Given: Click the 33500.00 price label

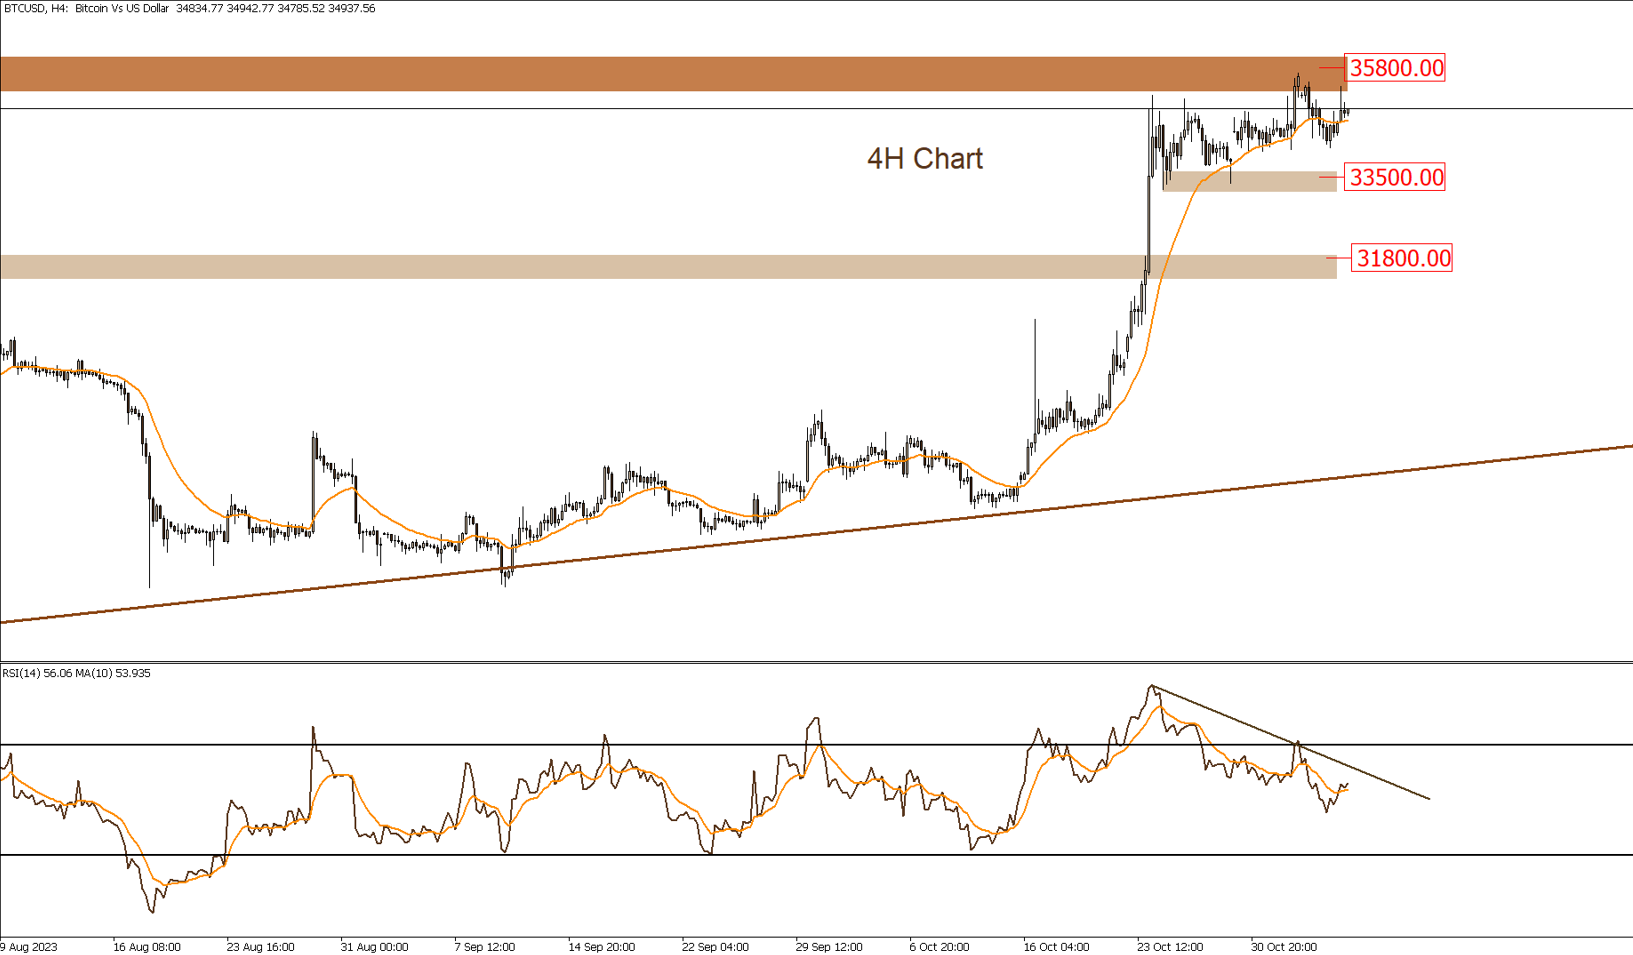Looking at the screenshot, I should tap(1396, 178).
